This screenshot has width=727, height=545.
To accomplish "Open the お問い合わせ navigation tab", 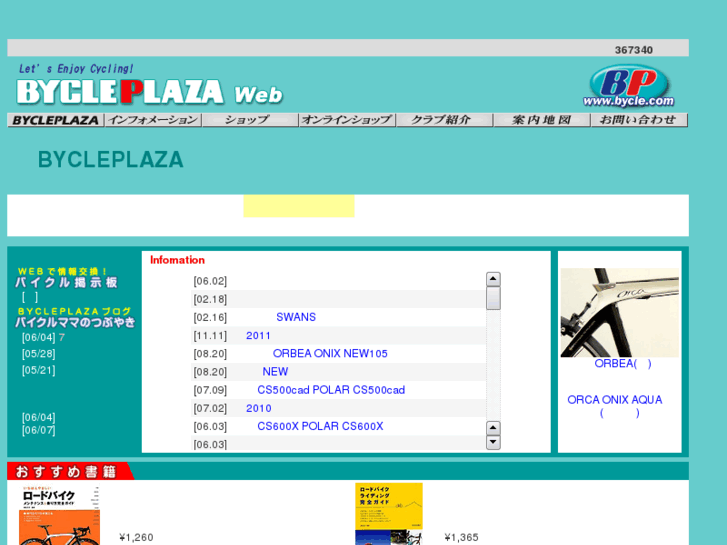I will 639,120.
